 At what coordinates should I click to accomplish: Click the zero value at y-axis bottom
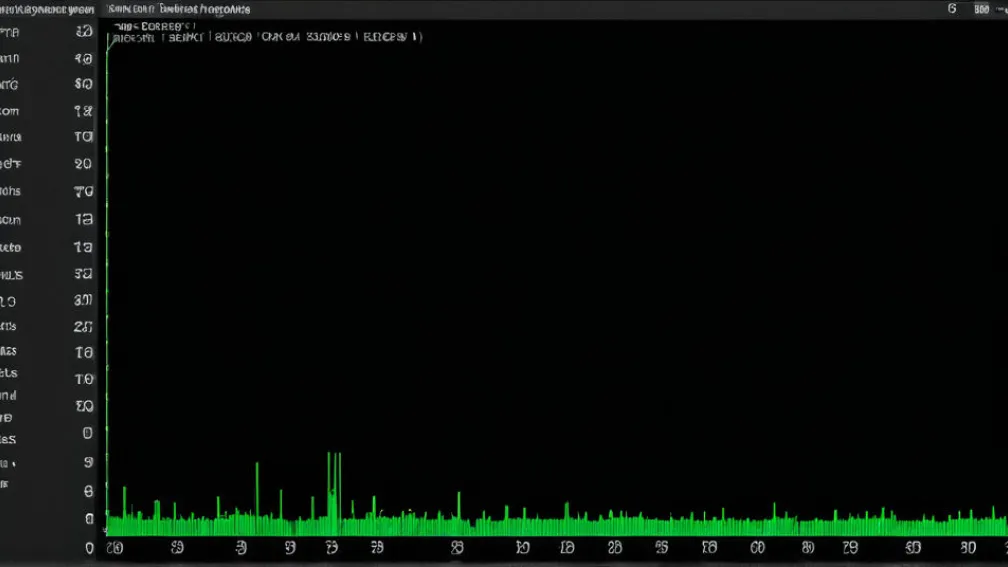tap(89, 548)
